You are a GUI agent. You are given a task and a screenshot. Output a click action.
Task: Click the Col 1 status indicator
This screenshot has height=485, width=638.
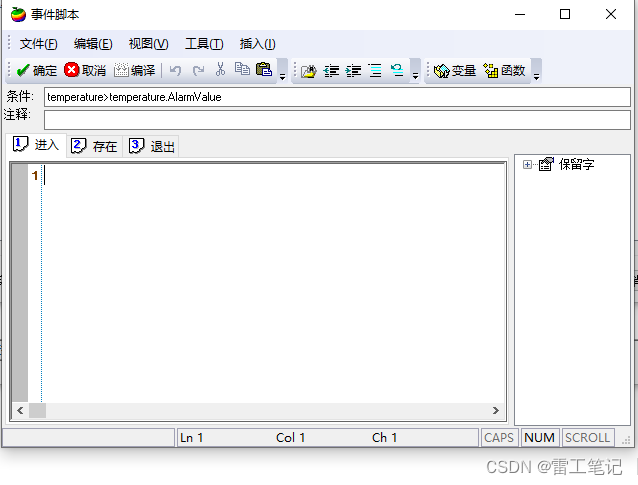tap(291, 438)
